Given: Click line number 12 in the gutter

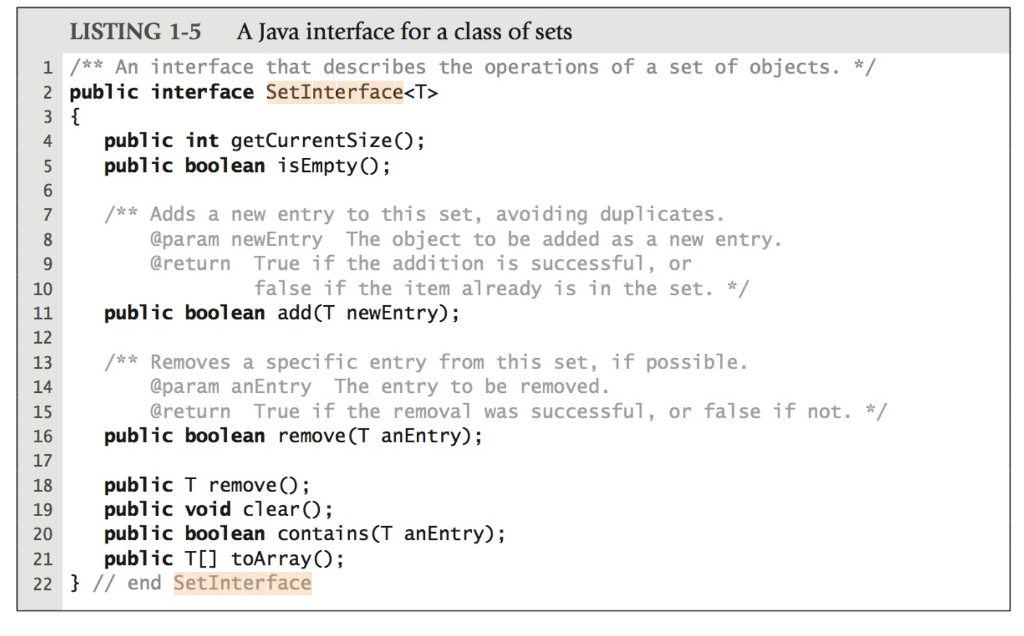Looking at the screenshot, I should coord(42,338).
